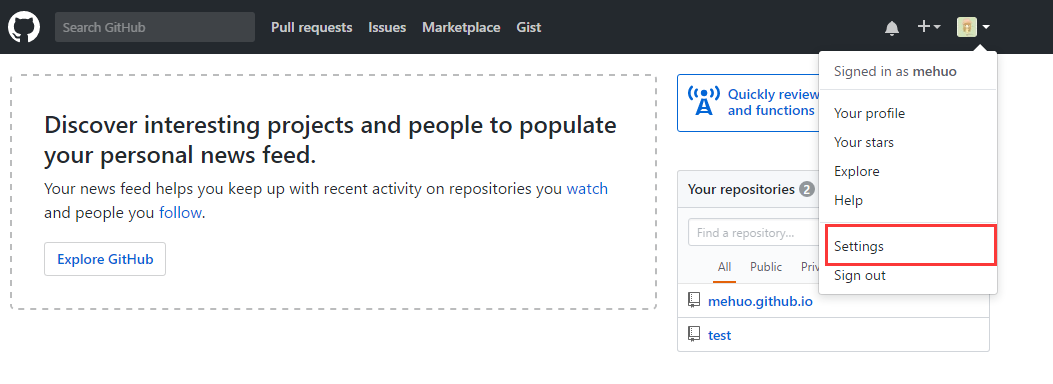Open Pull requests in header

312,28
